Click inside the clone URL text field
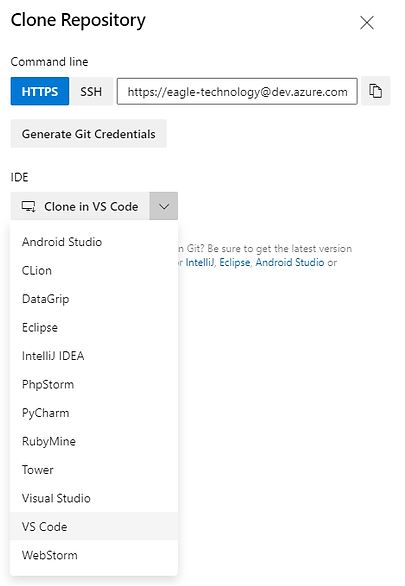Image resolution: width=405 pixels, height=586 pixels. [x=237, y=91]
